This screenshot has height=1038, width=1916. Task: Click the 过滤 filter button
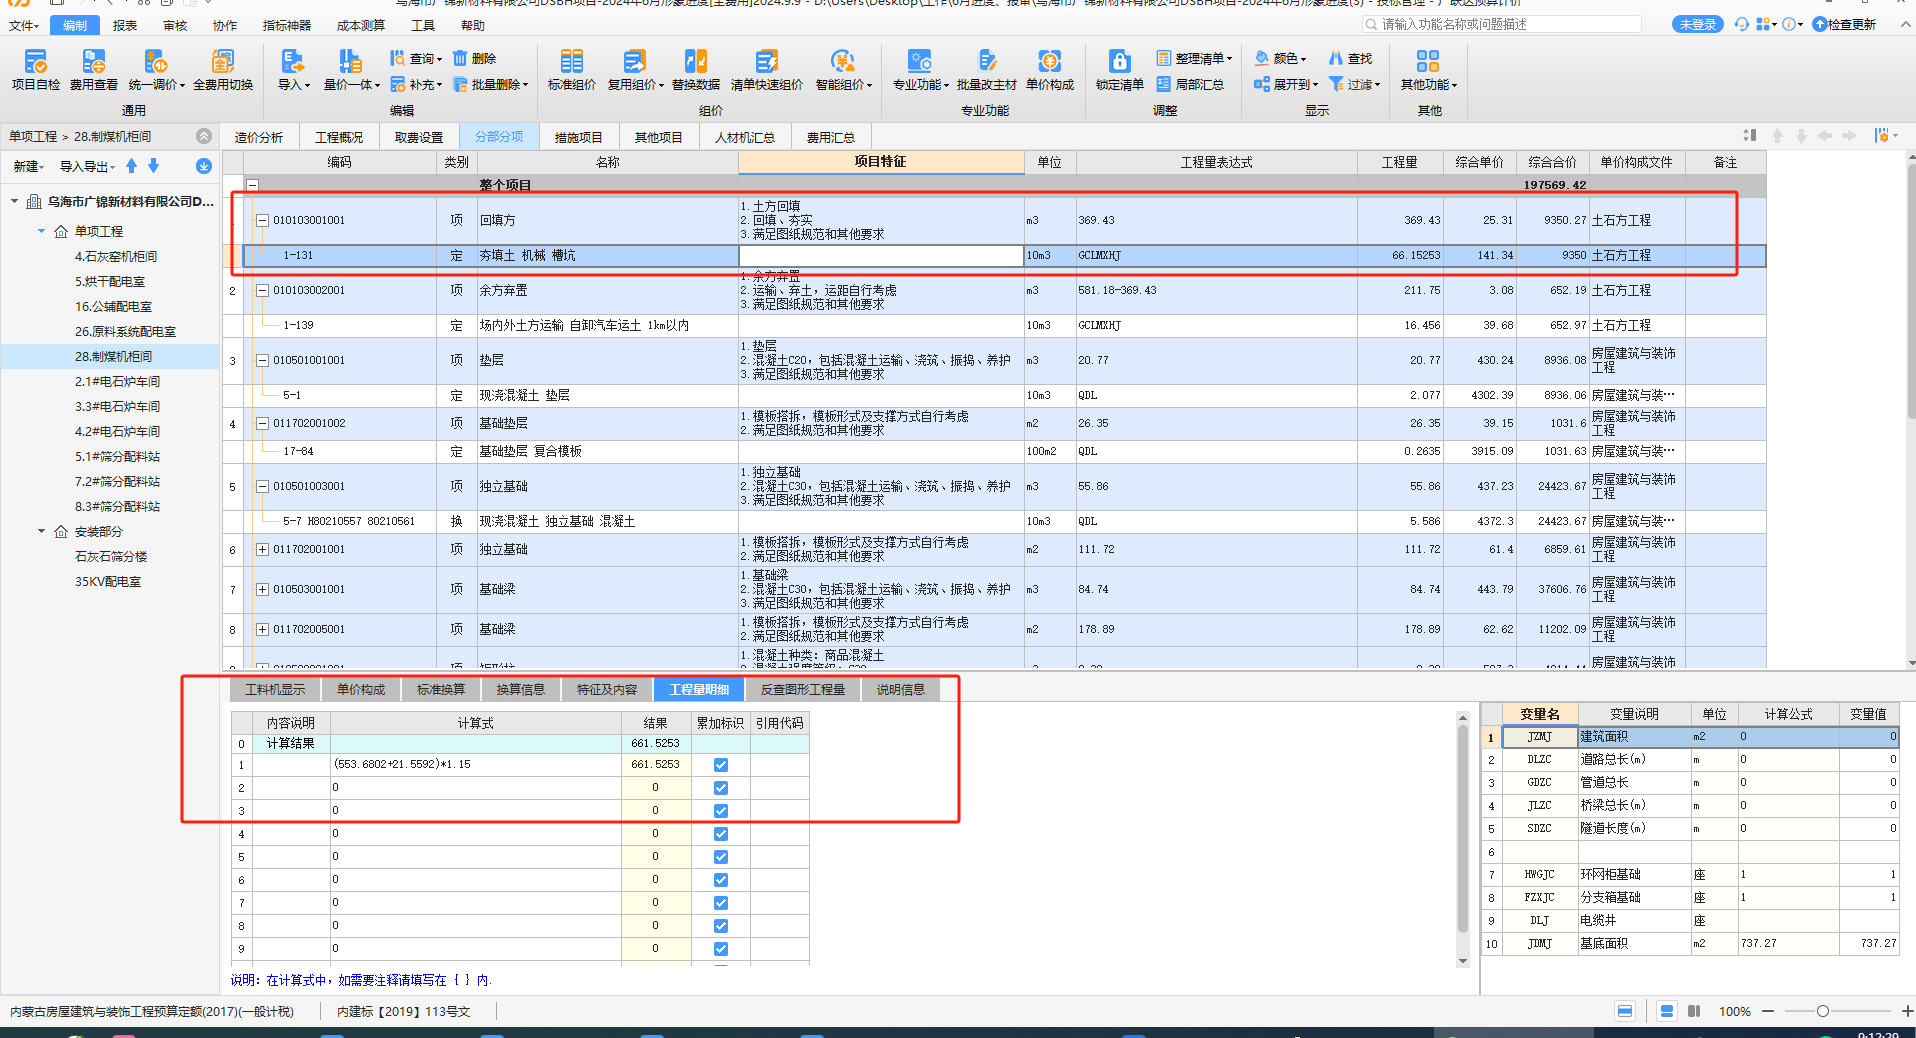[1354, 84]
